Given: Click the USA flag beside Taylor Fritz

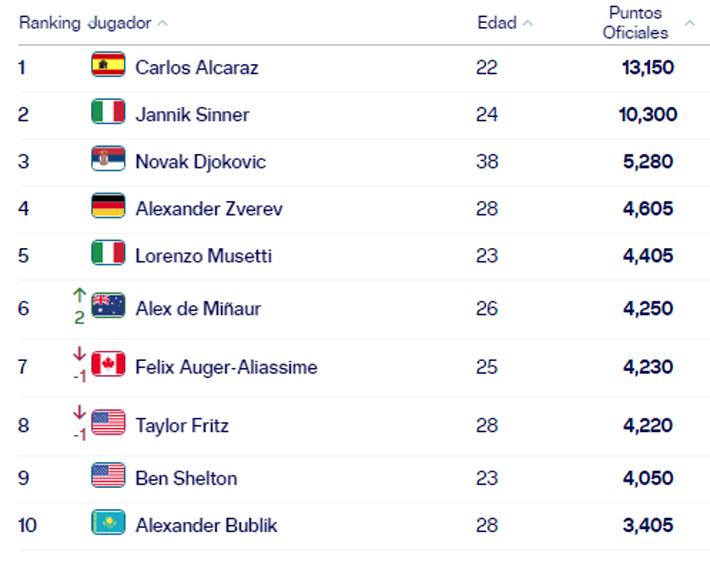Looking at the screenshot, I should tap(108, 424).
